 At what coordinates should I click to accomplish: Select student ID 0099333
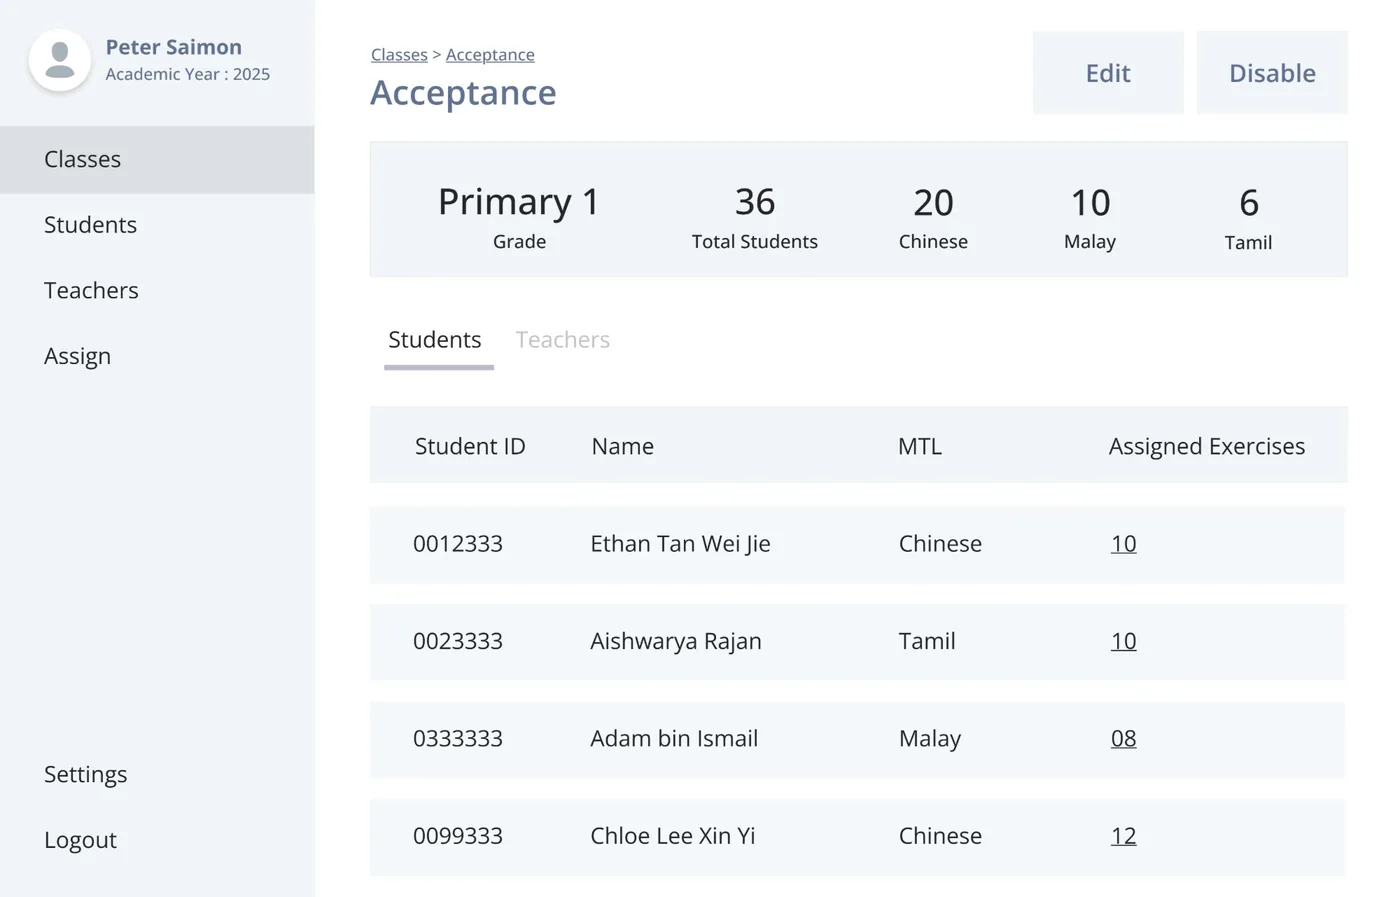(458, 836)
